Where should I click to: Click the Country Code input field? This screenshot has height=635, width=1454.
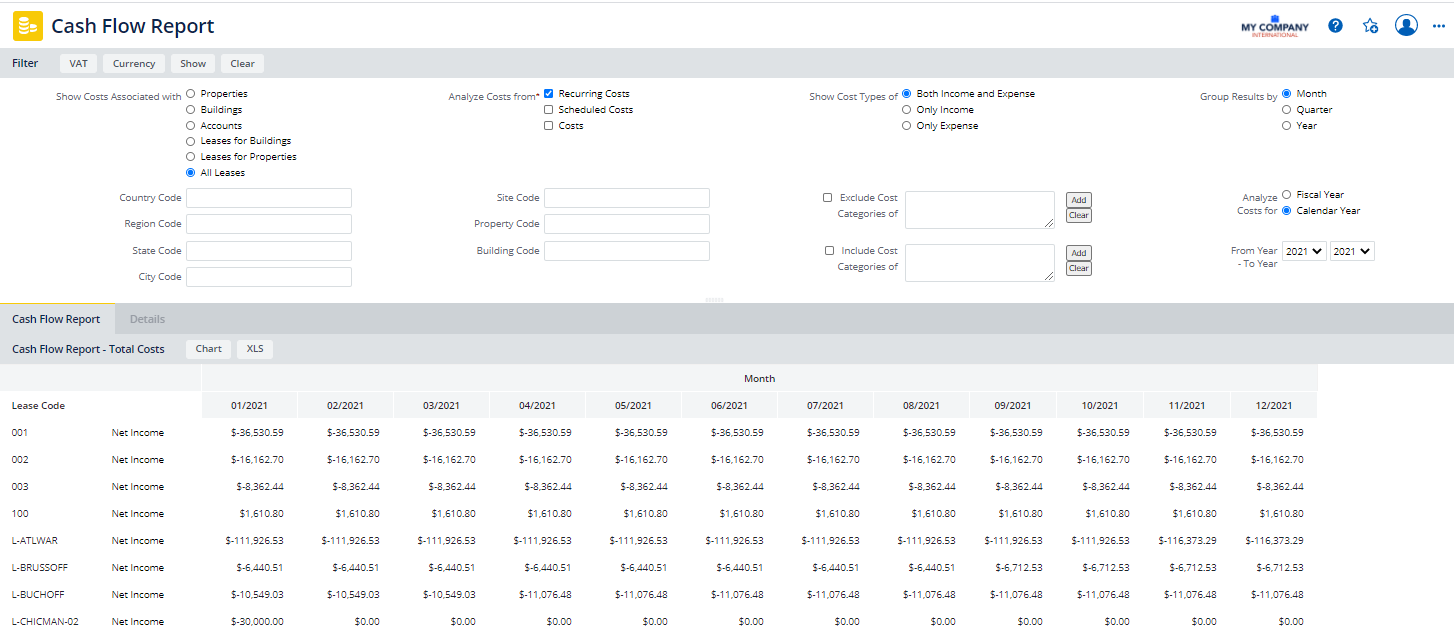coord(269,198)
